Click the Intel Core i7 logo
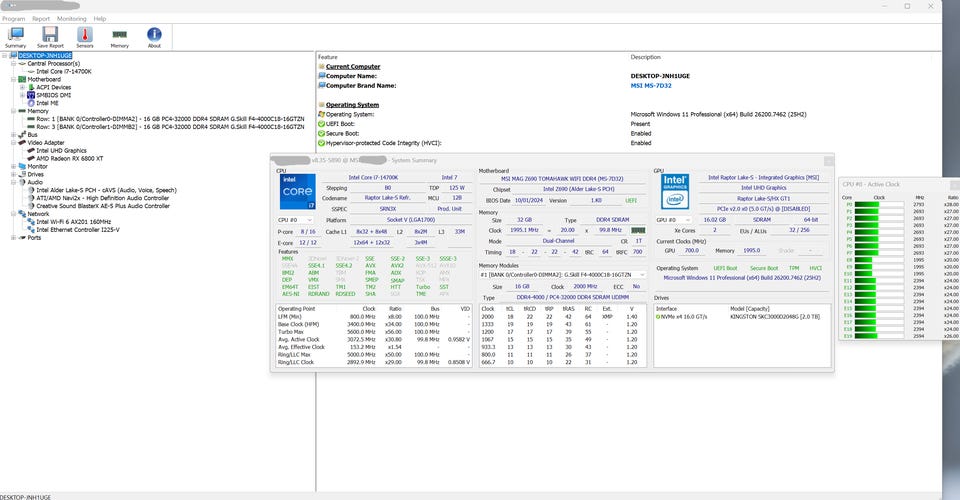The height and width of the screenshot is (500, 960). coord(297,192)
